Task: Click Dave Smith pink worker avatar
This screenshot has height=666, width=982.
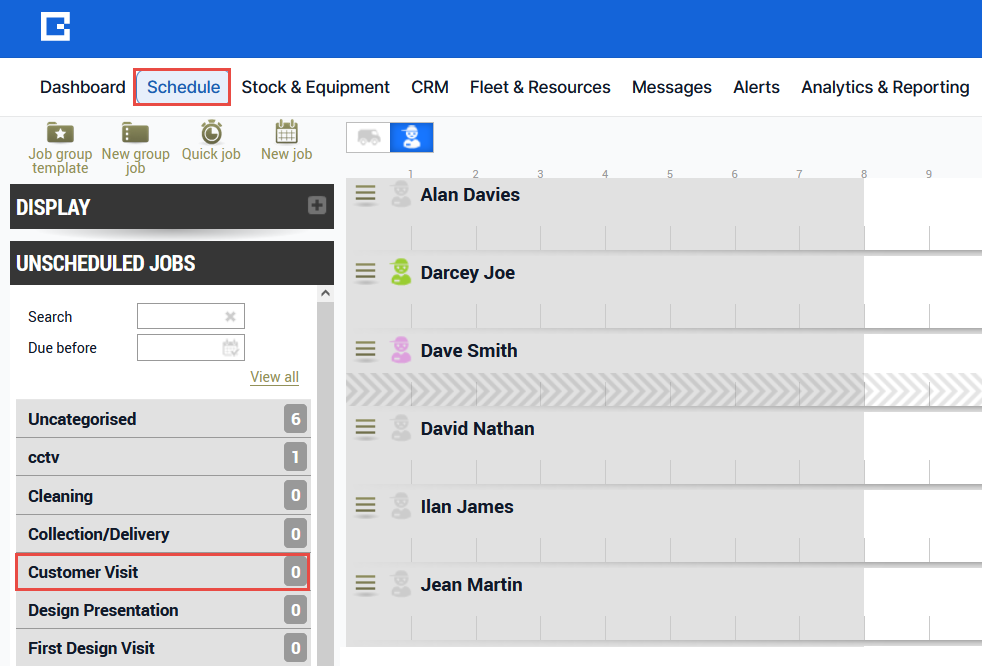Action: click(x=401, y=350)
